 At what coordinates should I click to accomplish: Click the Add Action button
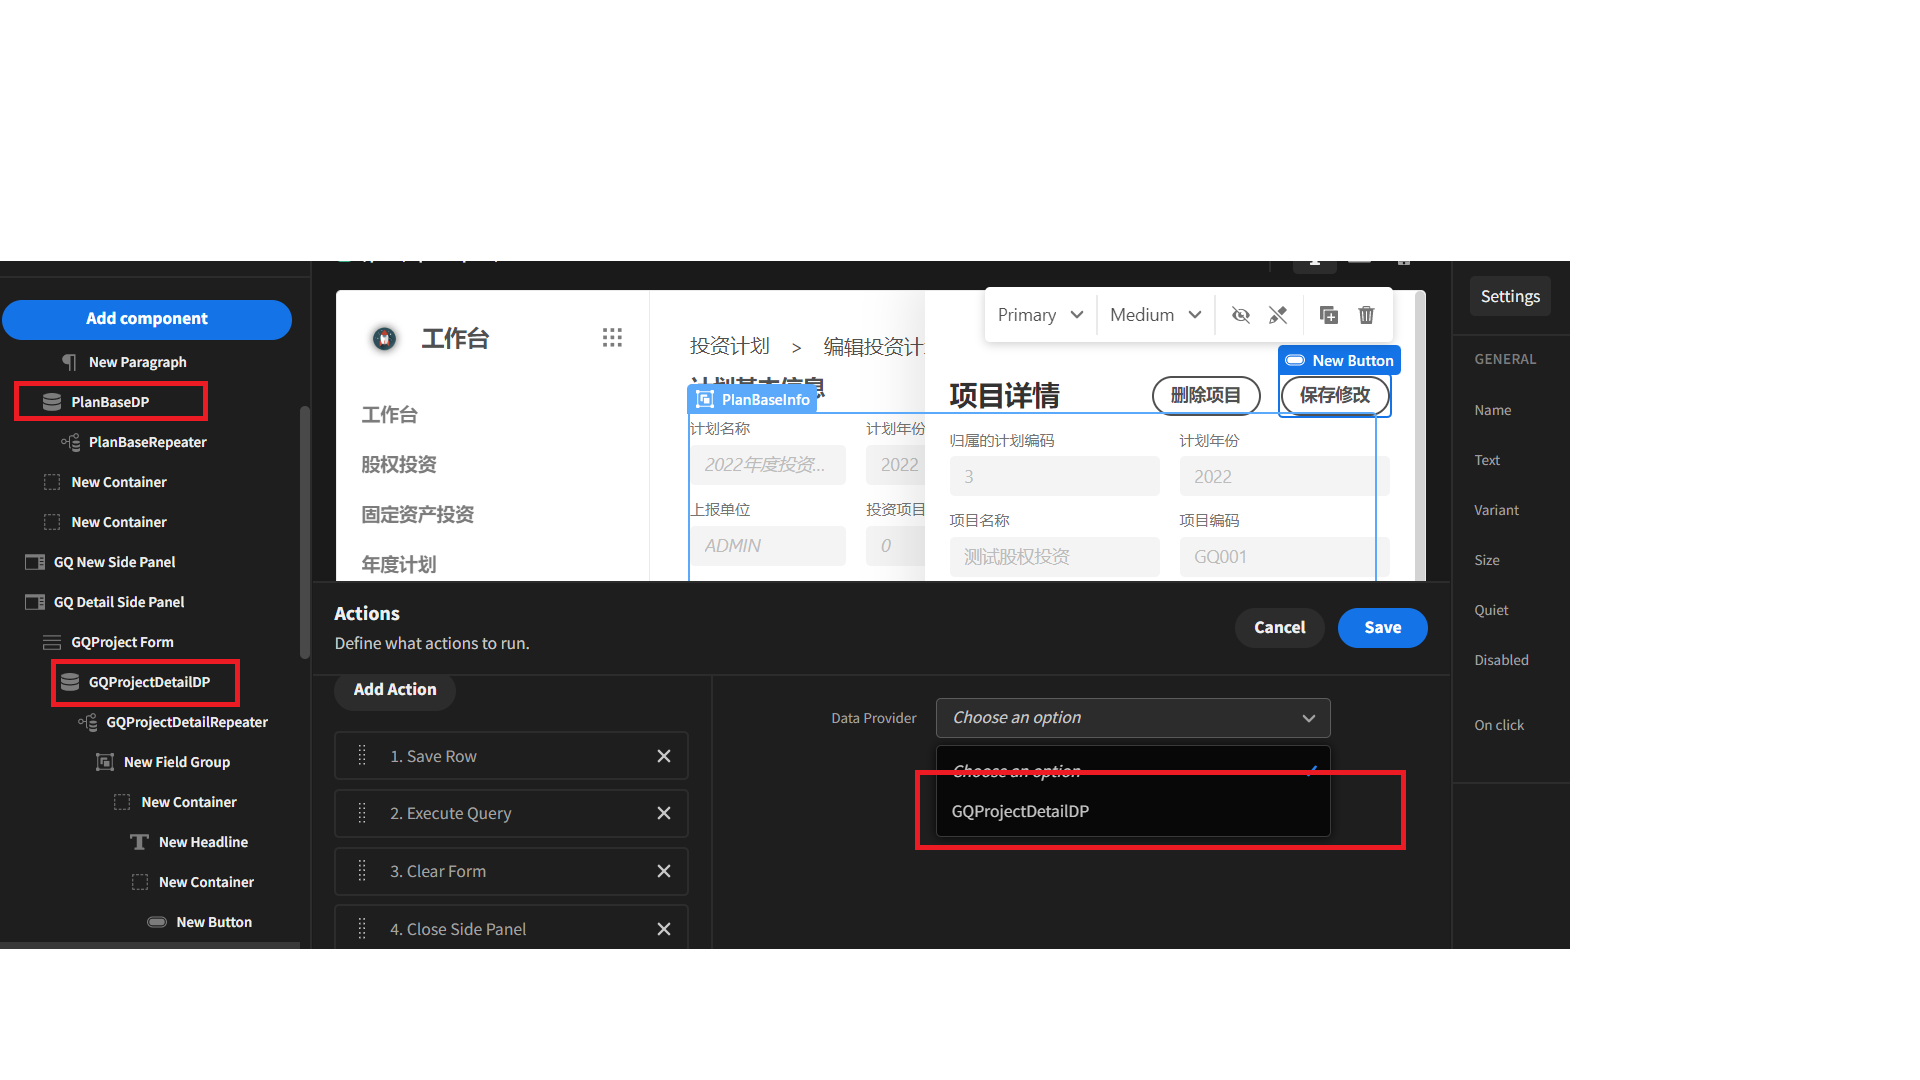pyautogui.click(x=394, y=689)
